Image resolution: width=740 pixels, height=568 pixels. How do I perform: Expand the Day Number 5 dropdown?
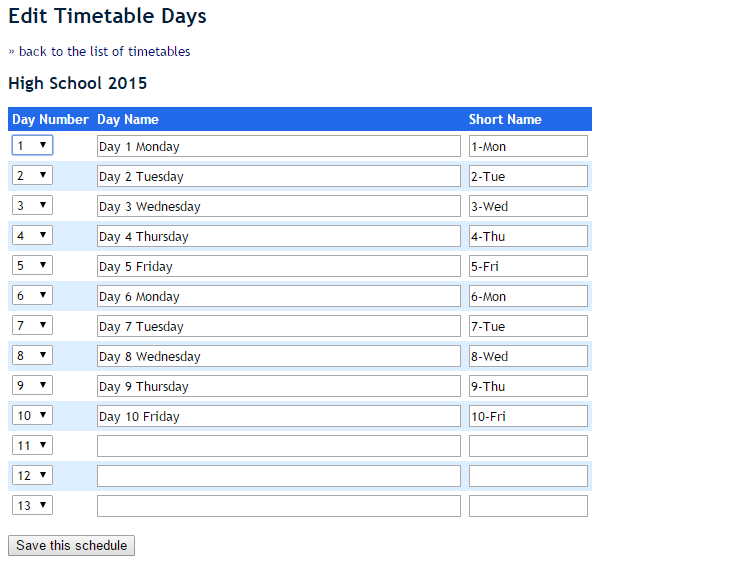32,266
